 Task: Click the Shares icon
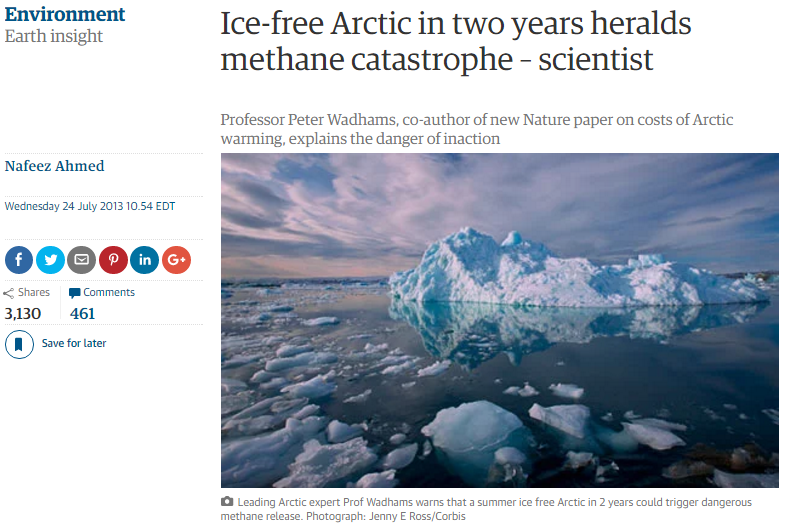[9, 293]
